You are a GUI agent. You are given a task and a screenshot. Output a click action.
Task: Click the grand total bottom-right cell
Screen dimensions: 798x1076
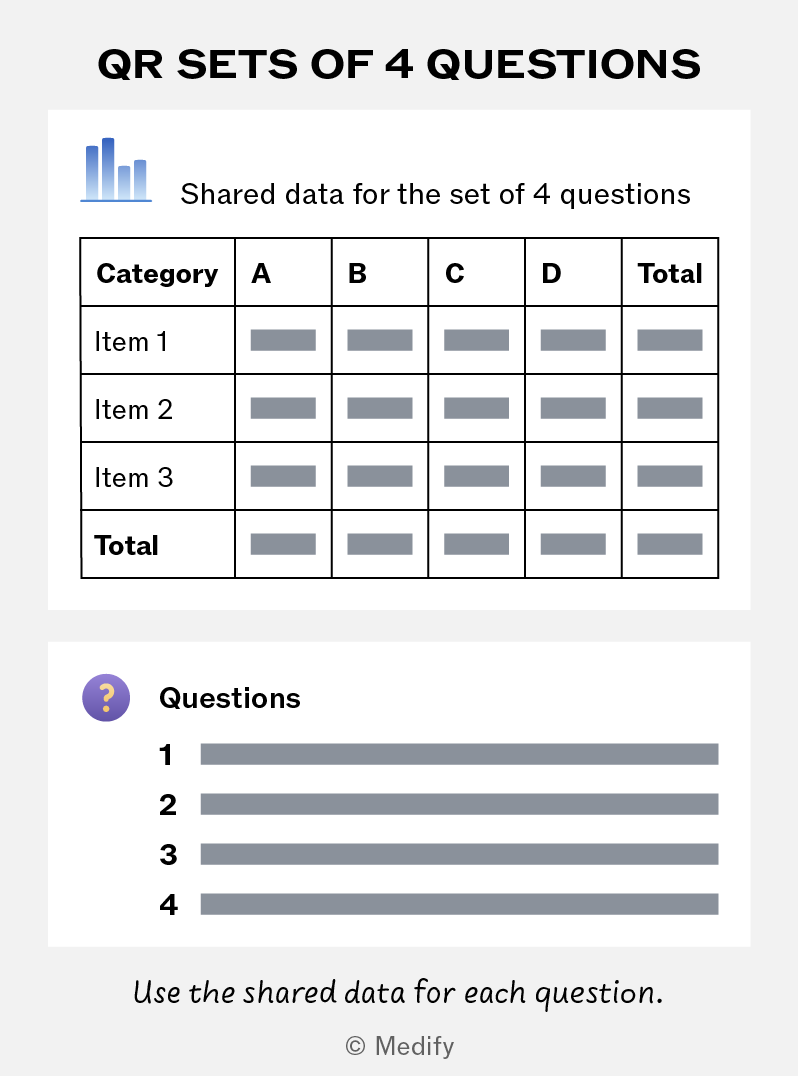coord(670,544)
